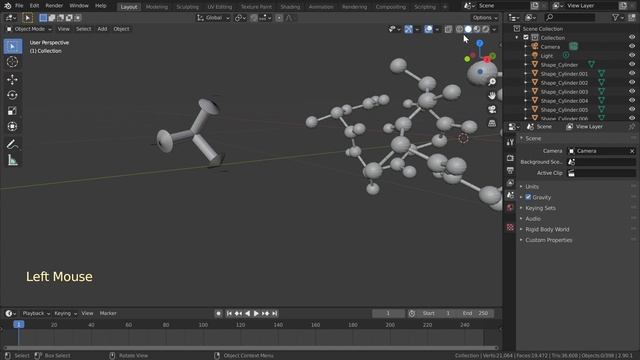Hide Shape_Cylinder.003 via eye icon

[632, 91]
